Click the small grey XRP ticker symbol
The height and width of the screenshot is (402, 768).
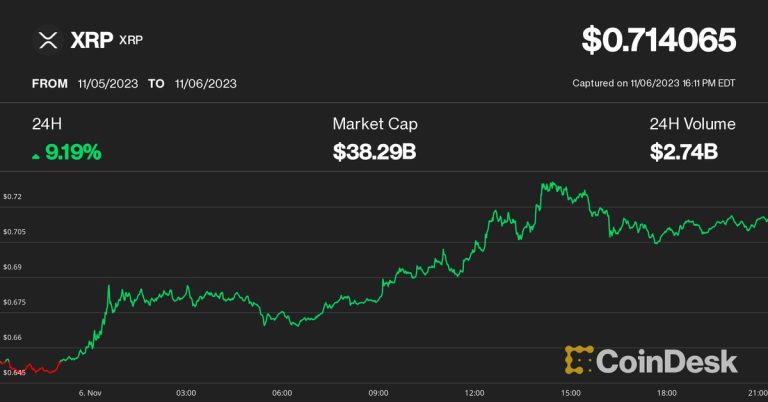click(131, 42)
